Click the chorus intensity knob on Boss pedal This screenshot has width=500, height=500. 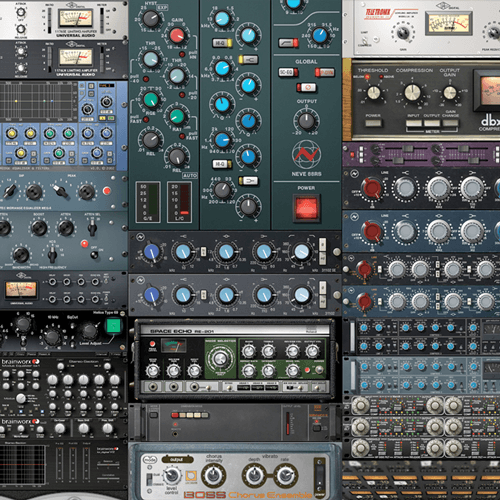[x=213, y=476]
